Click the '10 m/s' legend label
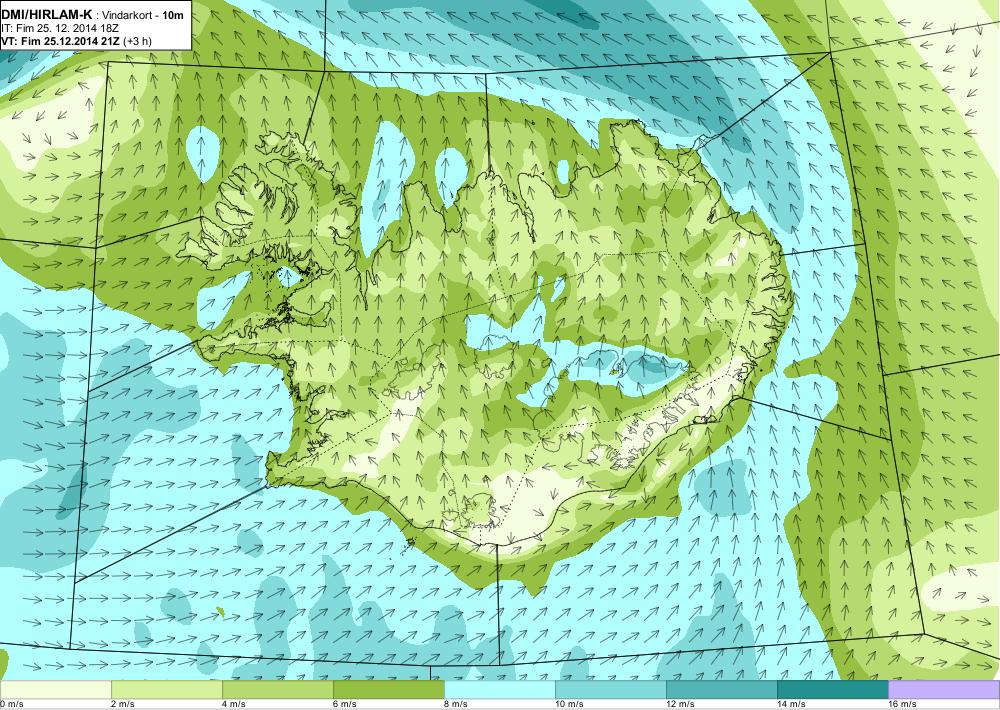1000x710 pixels. click(x=569, y=704)
